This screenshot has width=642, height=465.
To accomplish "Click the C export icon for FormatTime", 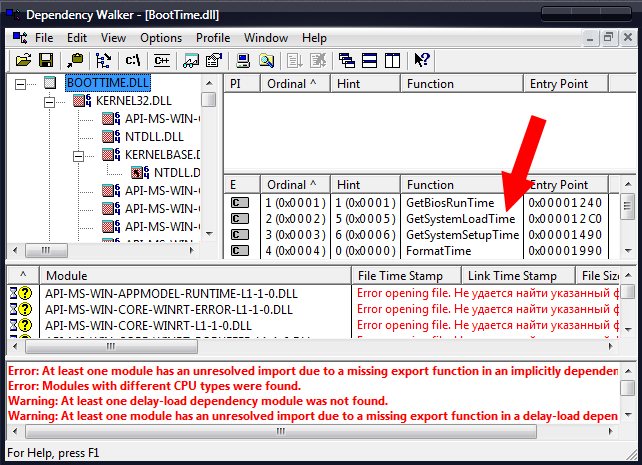I will (x=240, y=251).
